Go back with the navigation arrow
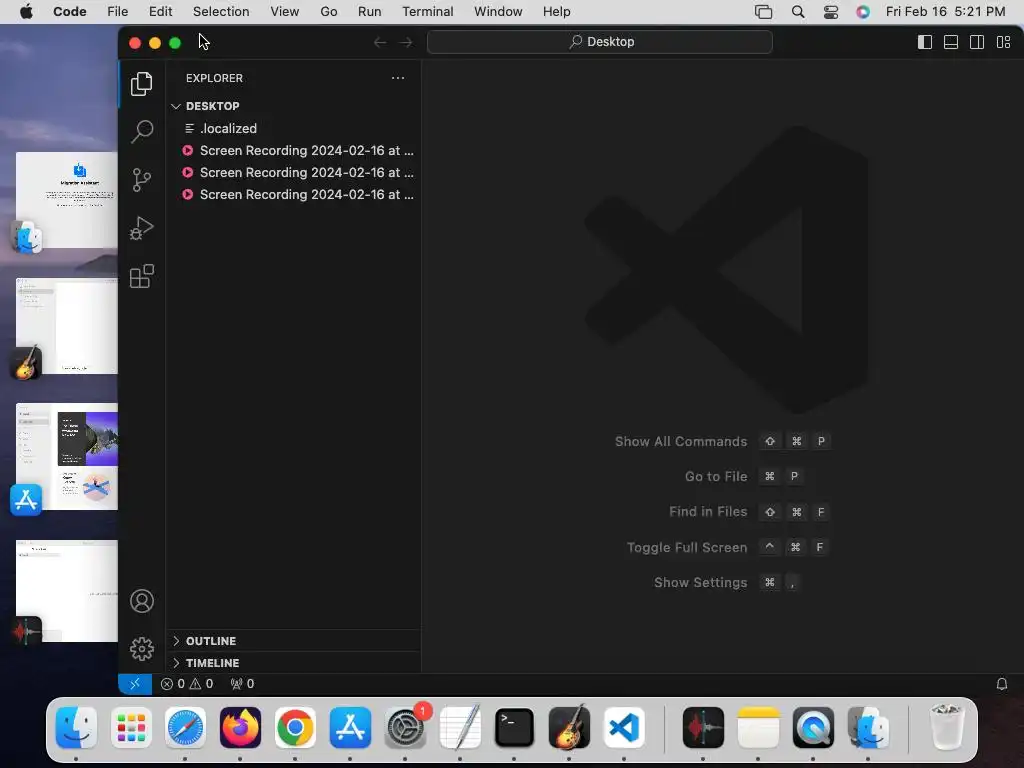1024x768 pixels. click(x=379, y=42)
